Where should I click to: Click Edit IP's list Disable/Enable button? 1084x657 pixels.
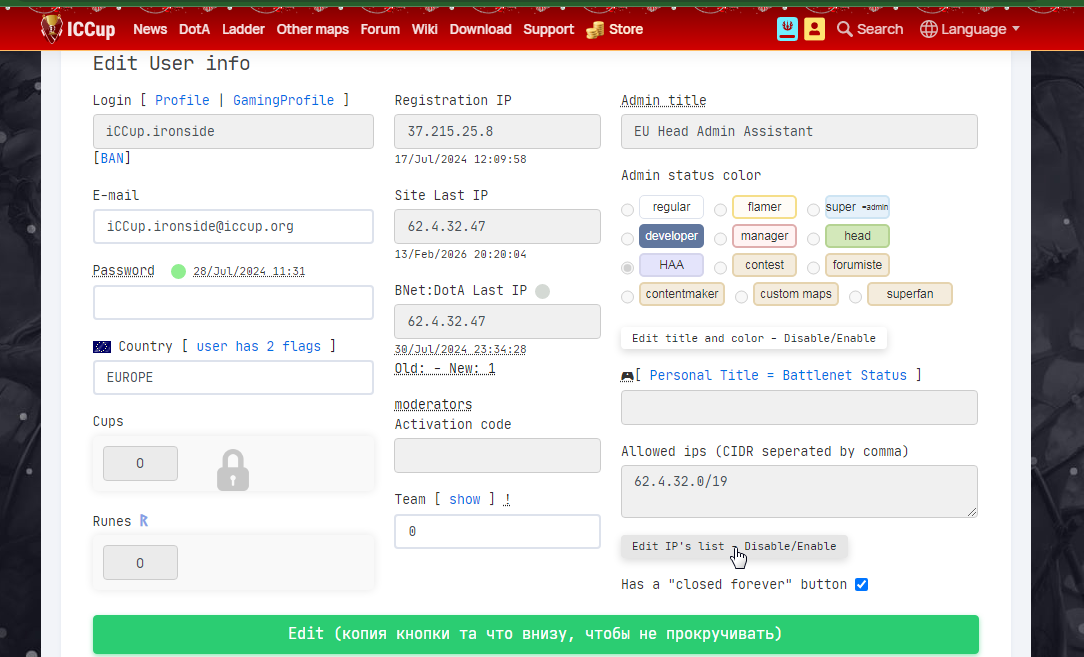734,546
